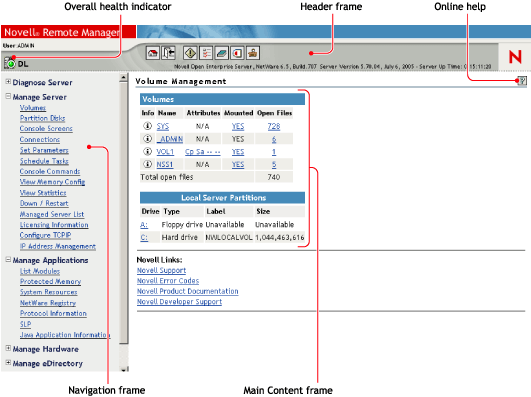The height and width of the screenshot is (397, 531).
Task: Expand the Diagnose Server section
Action: pos(8,82)
